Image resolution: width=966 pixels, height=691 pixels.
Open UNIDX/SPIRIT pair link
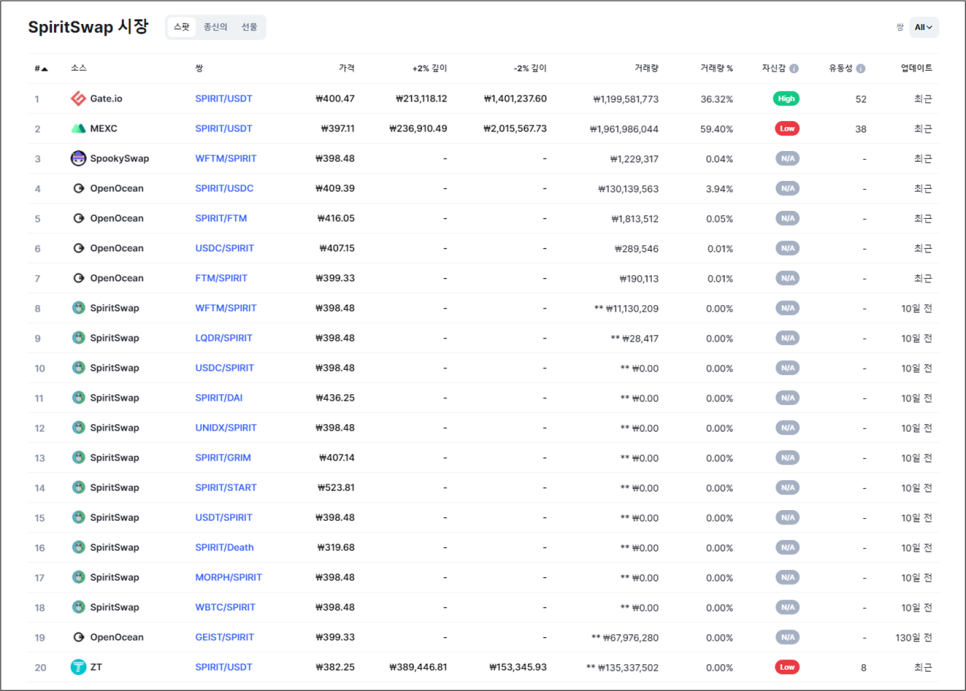(225, 427)
